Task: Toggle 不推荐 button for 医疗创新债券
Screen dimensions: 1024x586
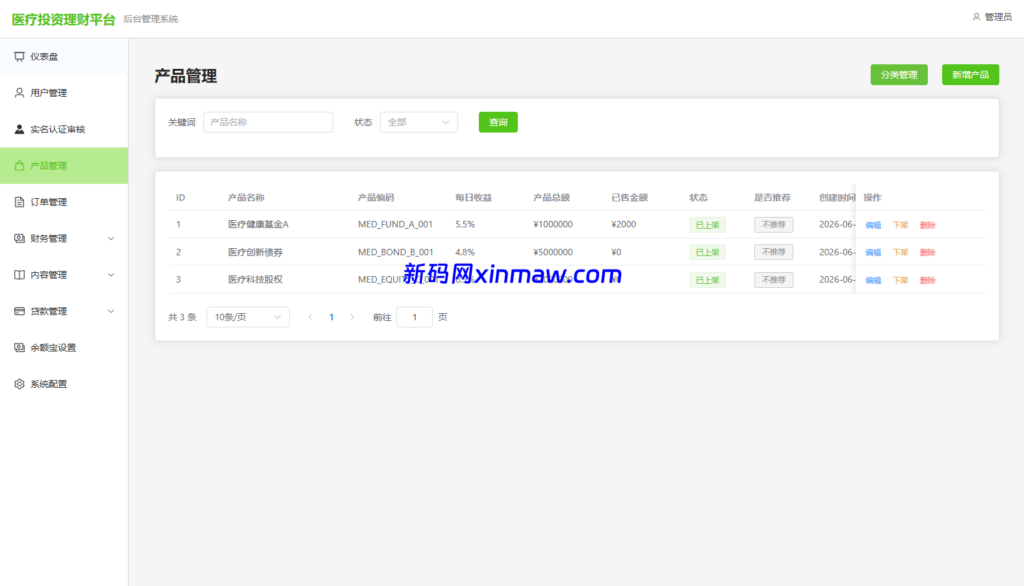Action: pos(773,252)
